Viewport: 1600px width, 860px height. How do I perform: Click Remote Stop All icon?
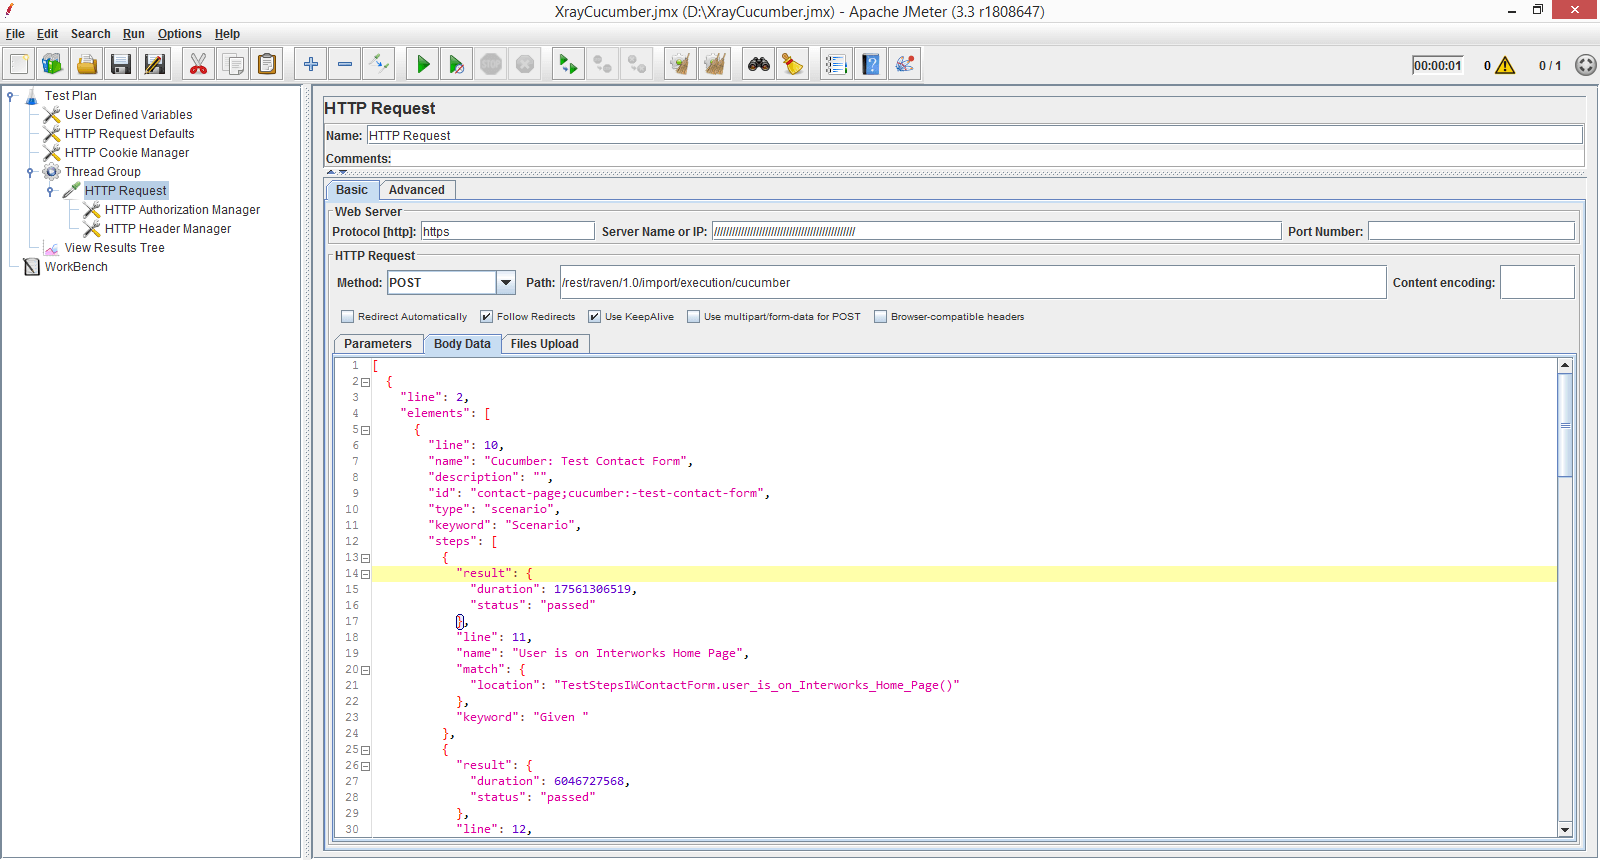point(603,64)
